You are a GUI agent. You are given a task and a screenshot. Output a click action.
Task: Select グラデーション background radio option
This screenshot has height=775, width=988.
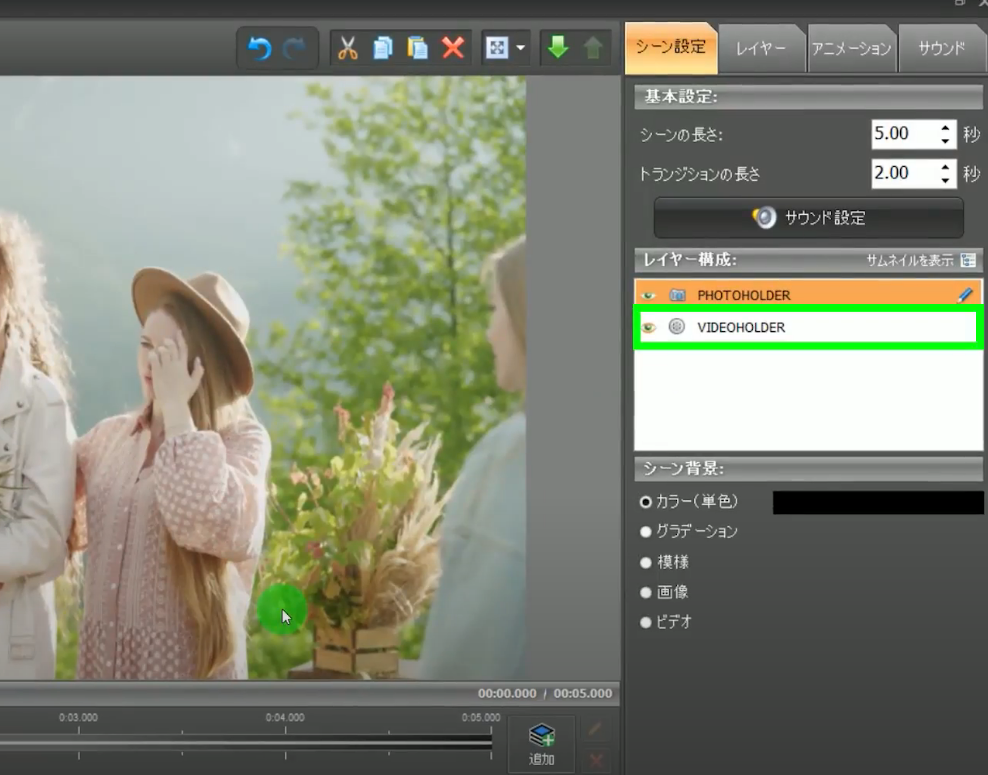pyautogui.click(x=646, y=532)
